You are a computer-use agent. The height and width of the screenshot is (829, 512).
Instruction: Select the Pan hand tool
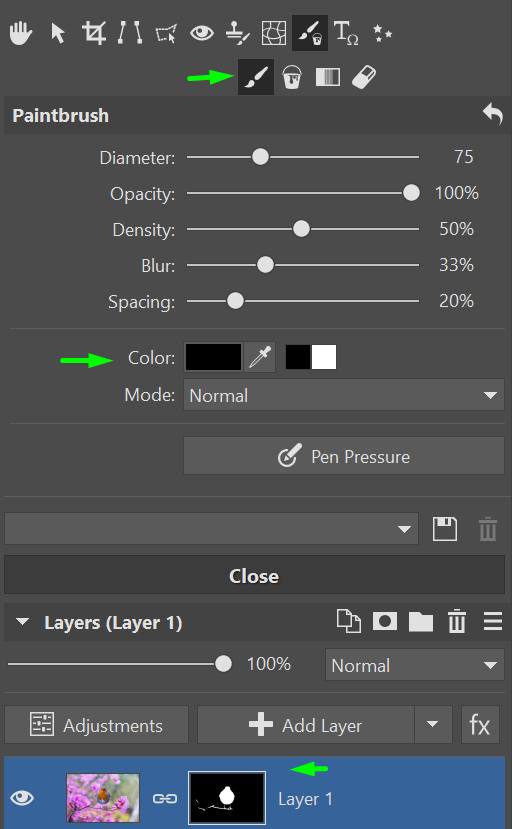(21, 33)
